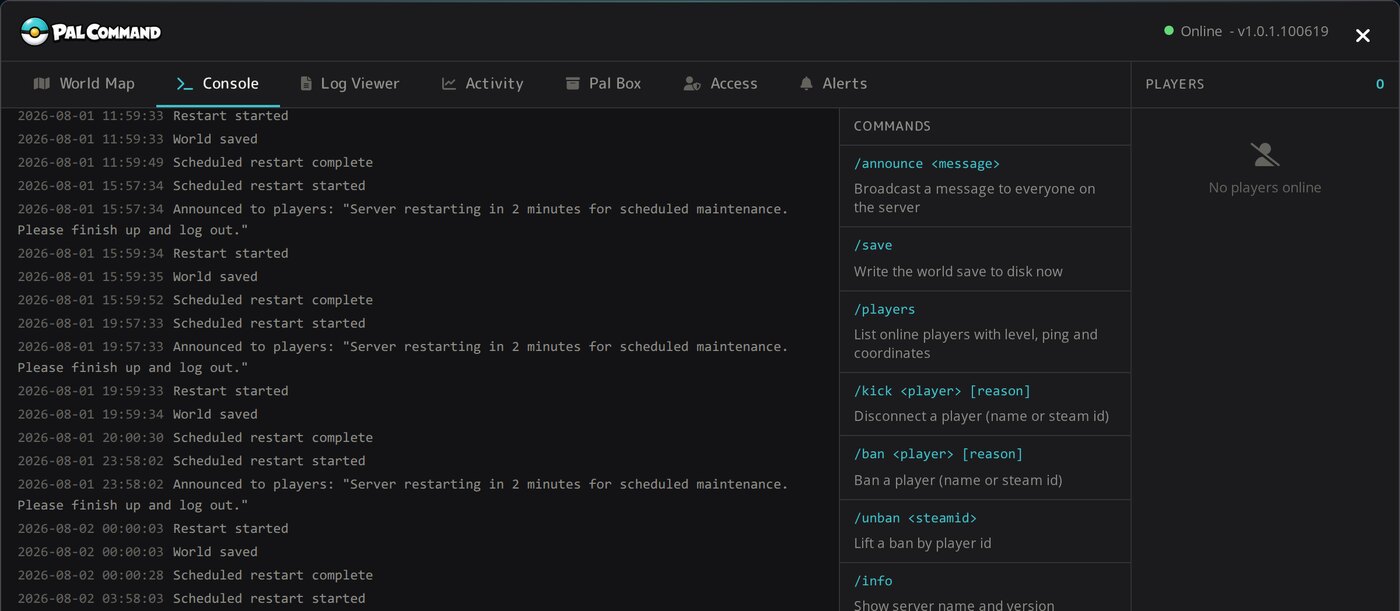Screen dimensions: 1400x611
Task: Close the Pal Command panel
Action: click(1362, 36)
